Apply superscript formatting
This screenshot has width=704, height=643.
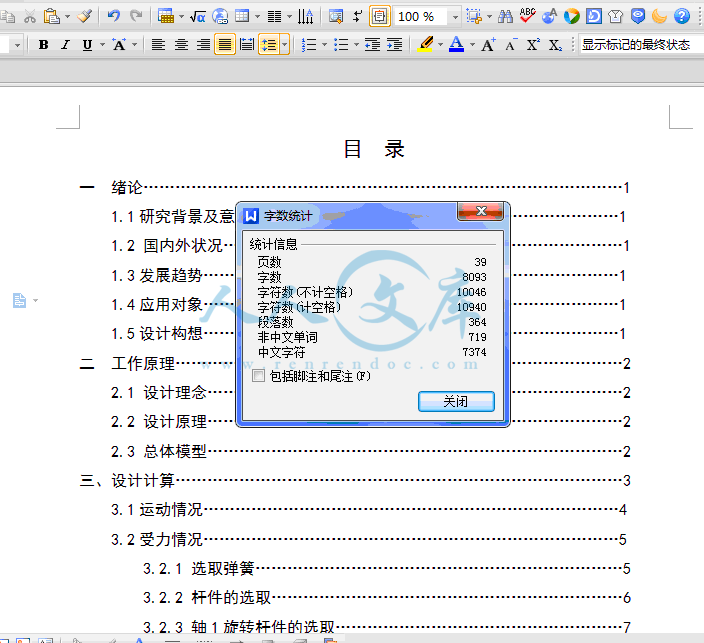pos(533,45)
